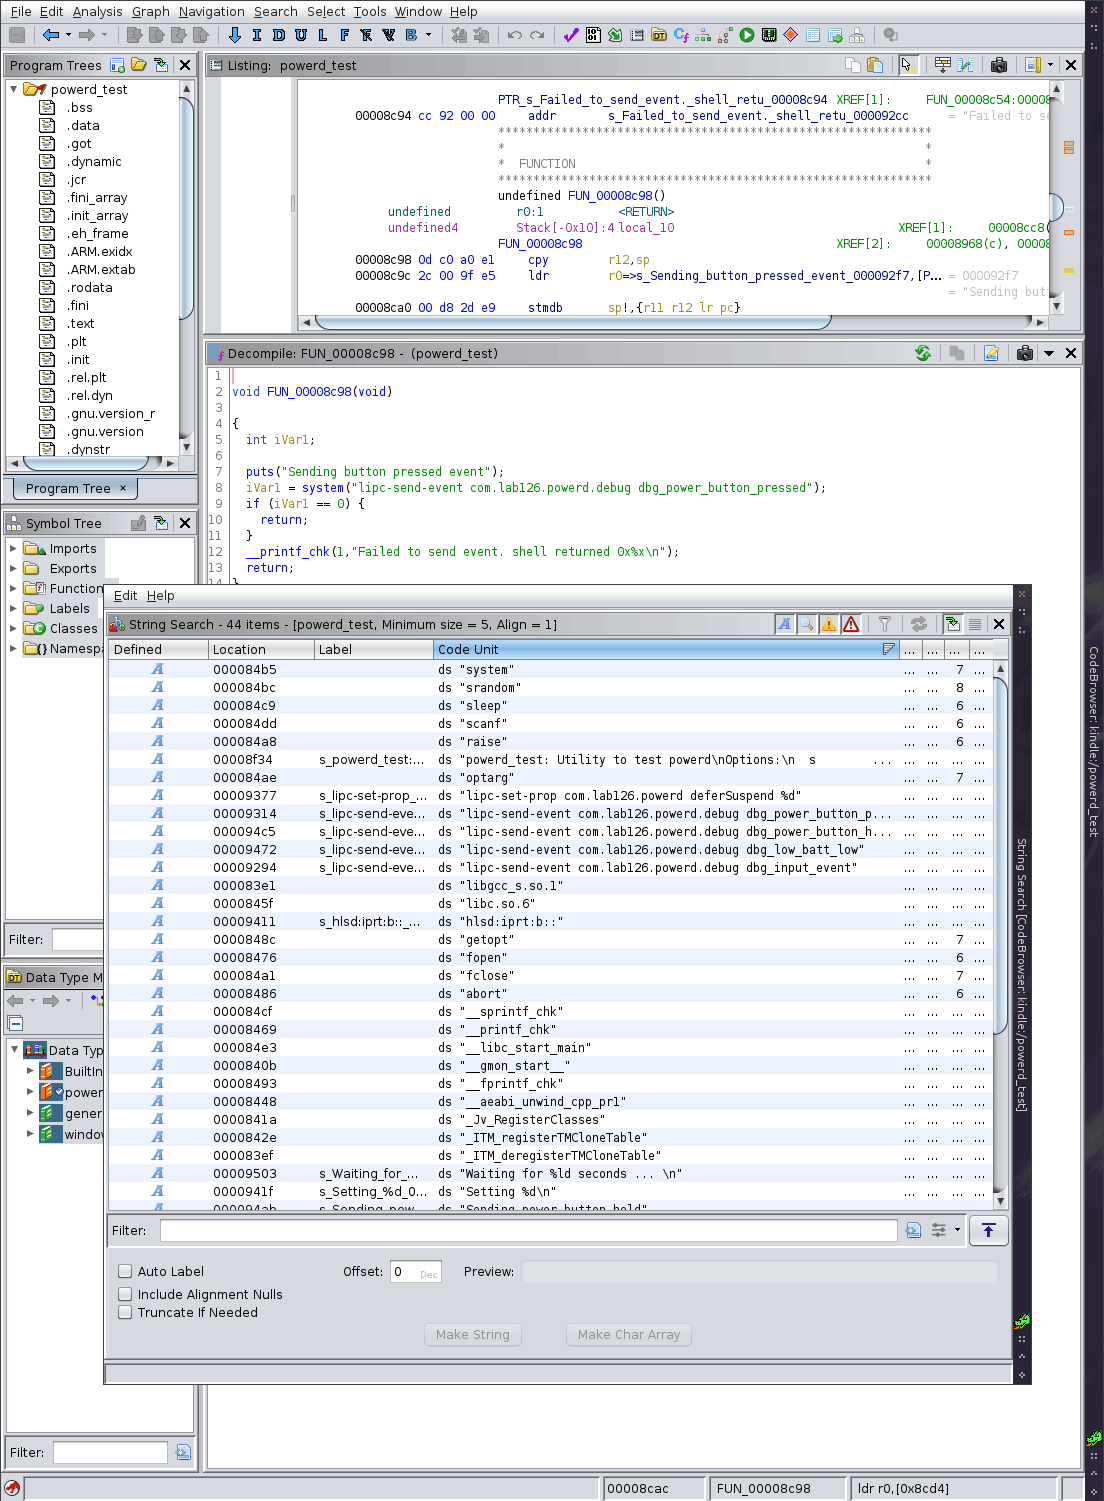The width and height of the screenshot is (1104, 1501).
Task: Expand the Labels folder in Symbol Tree
Action: point(13,608)
